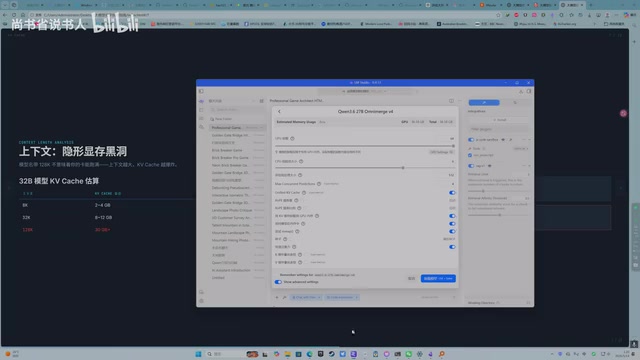Viewport: 640px width, 360px height.
Task: Click the wrench icon on js-code-sandbox plugin
Action: [x=510, y=140]
